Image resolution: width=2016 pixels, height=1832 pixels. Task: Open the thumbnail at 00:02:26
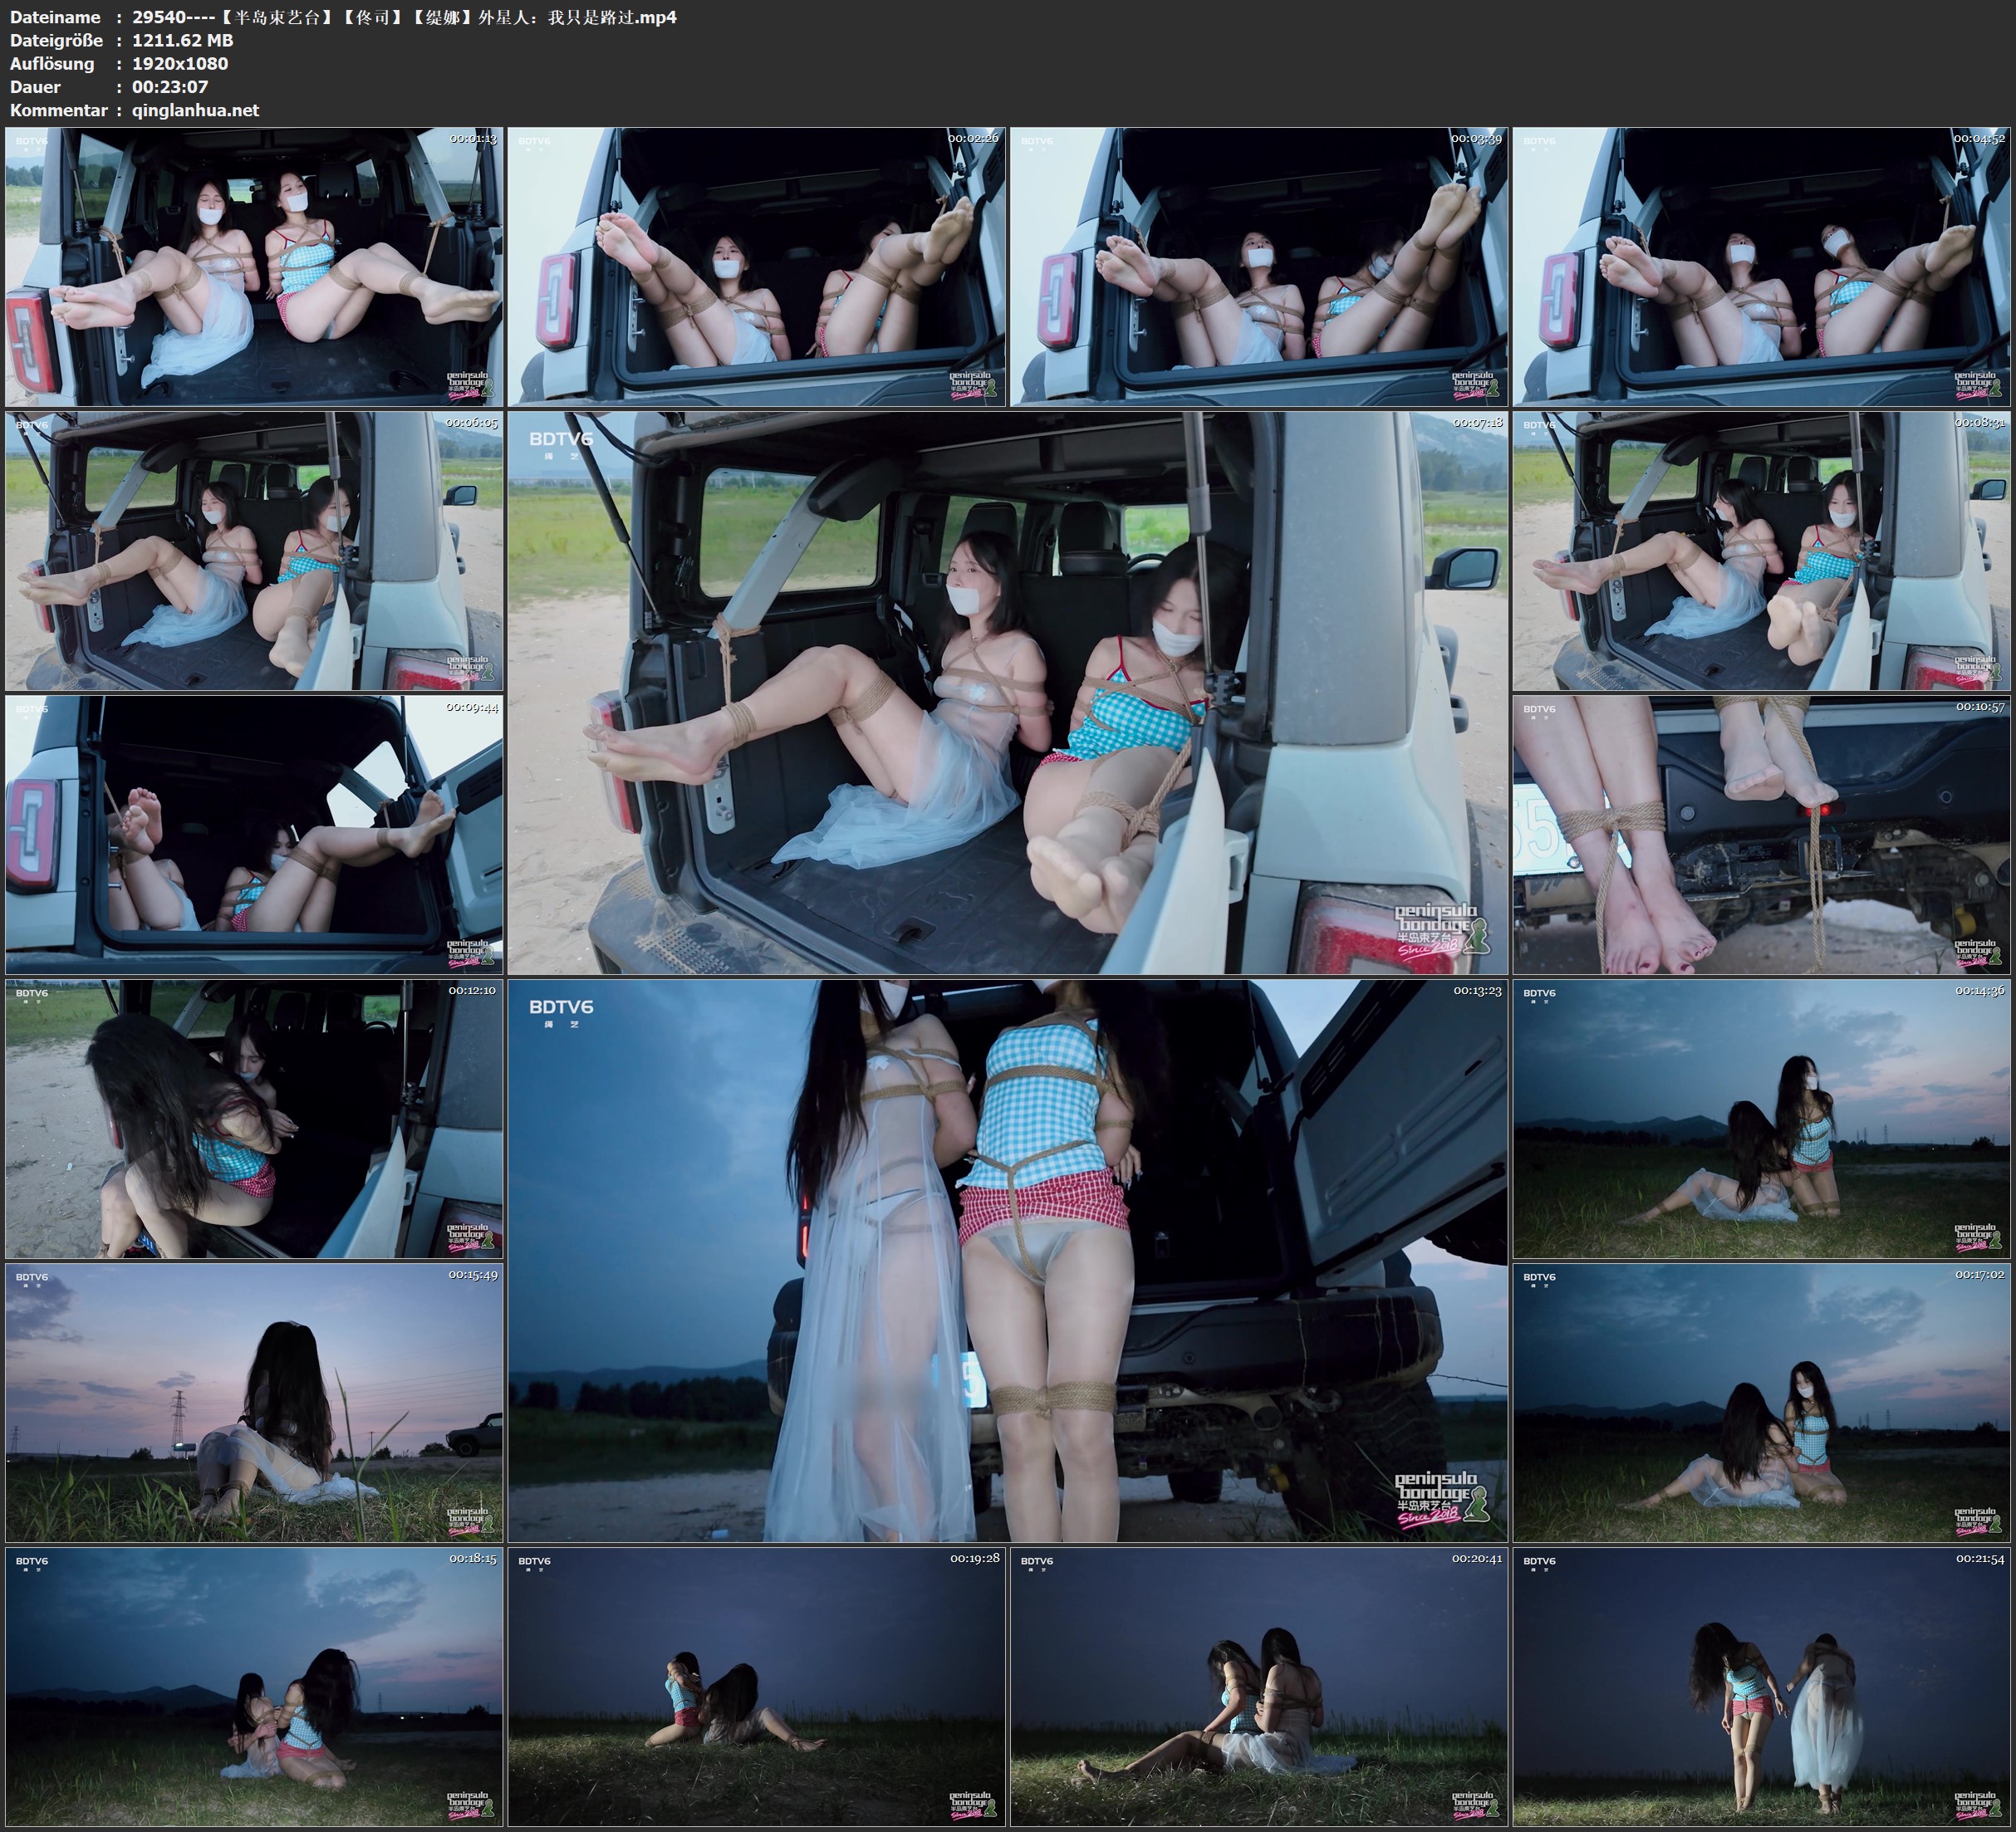(x=756, y=266)
